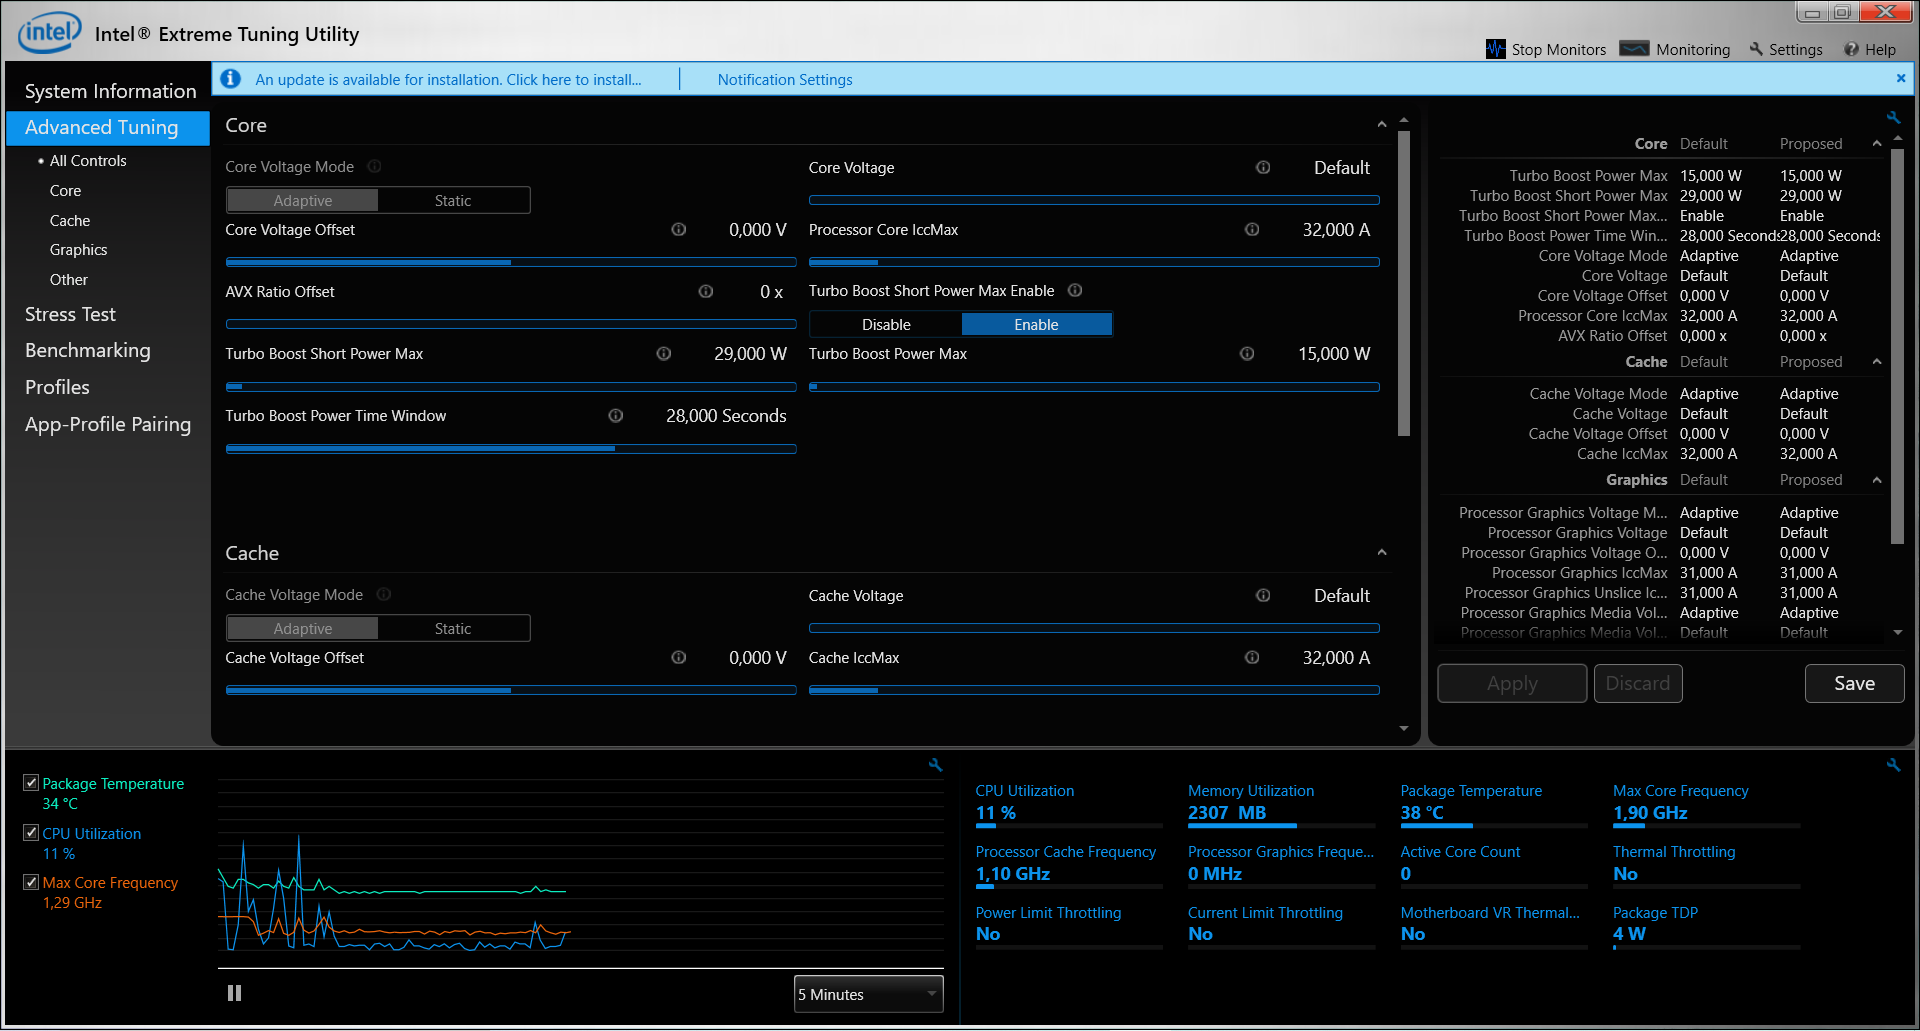The width and height of the screenshot is (1920, 1031).
Task: Adjust the Cache IccMax slider
Action: coord(1094,690)
